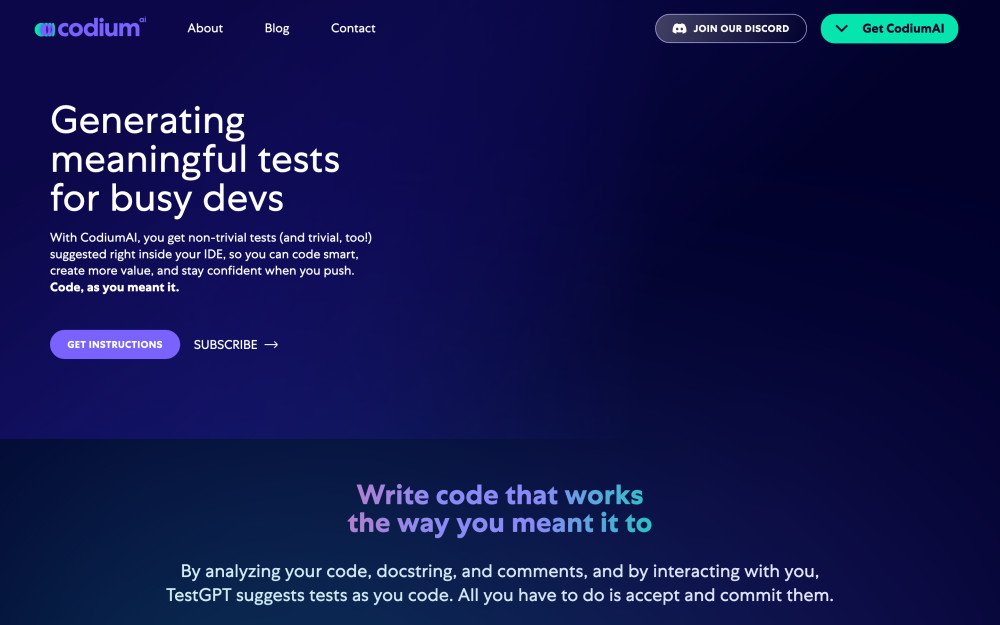Screen dimensions: 1000x625
Task: Click the arrow icon beside Subscribe
Action: coord(271,345)
